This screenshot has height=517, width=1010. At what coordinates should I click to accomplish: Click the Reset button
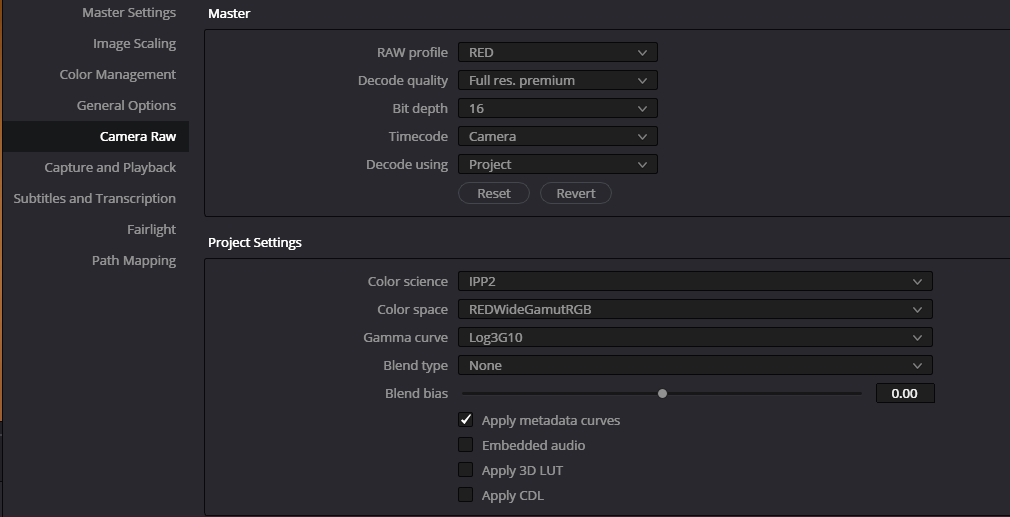point(494,193)
